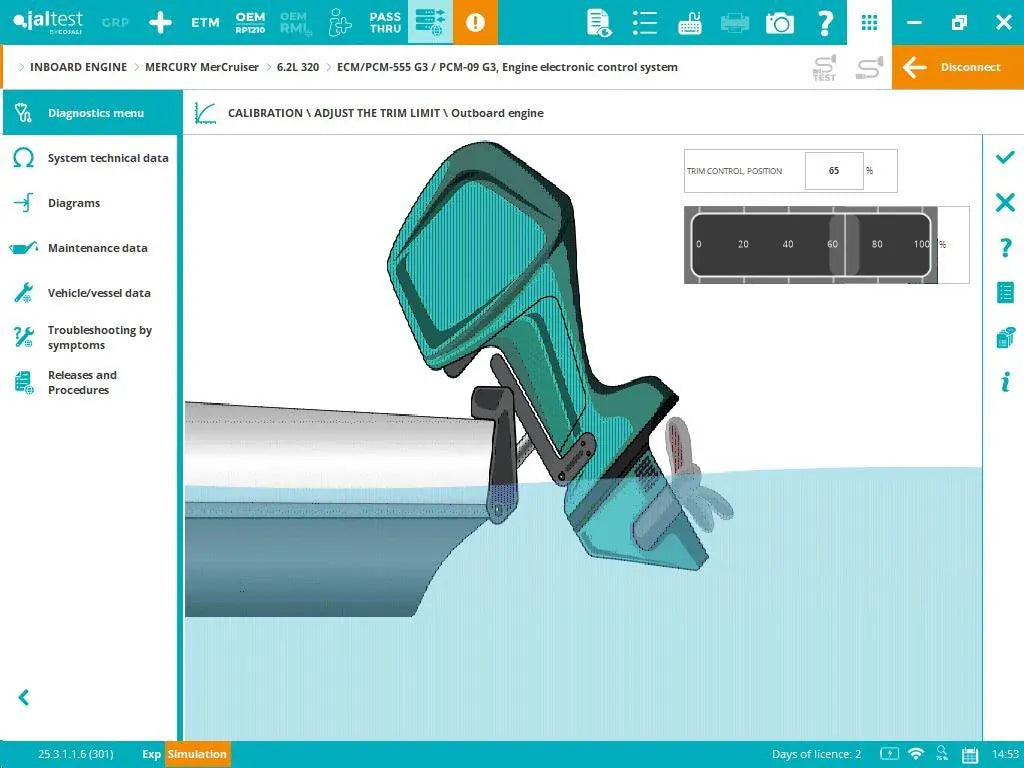Click the help question mark icon

pyautogui.click(x=825, y=22)
